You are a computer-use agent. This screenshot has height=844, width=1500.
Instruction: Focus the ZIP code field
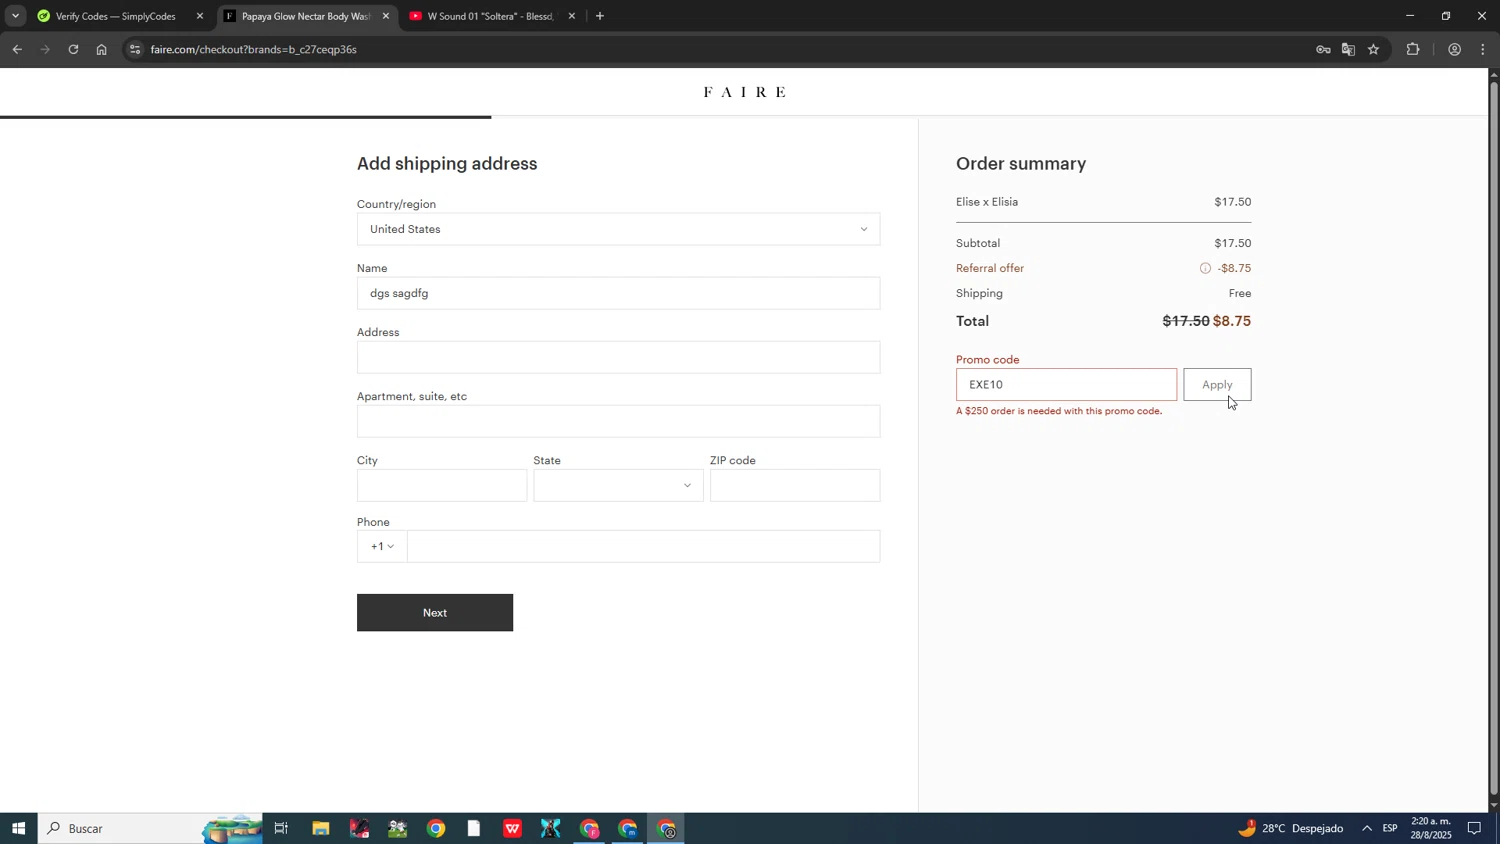[x=794, y=486]
